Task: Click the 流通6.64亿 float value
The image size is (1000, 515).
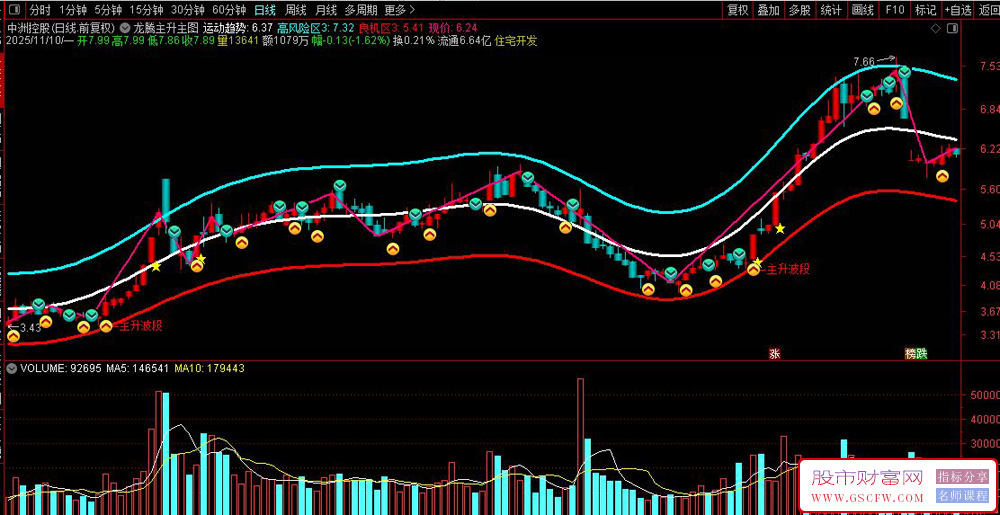Action: click(464, 41)
